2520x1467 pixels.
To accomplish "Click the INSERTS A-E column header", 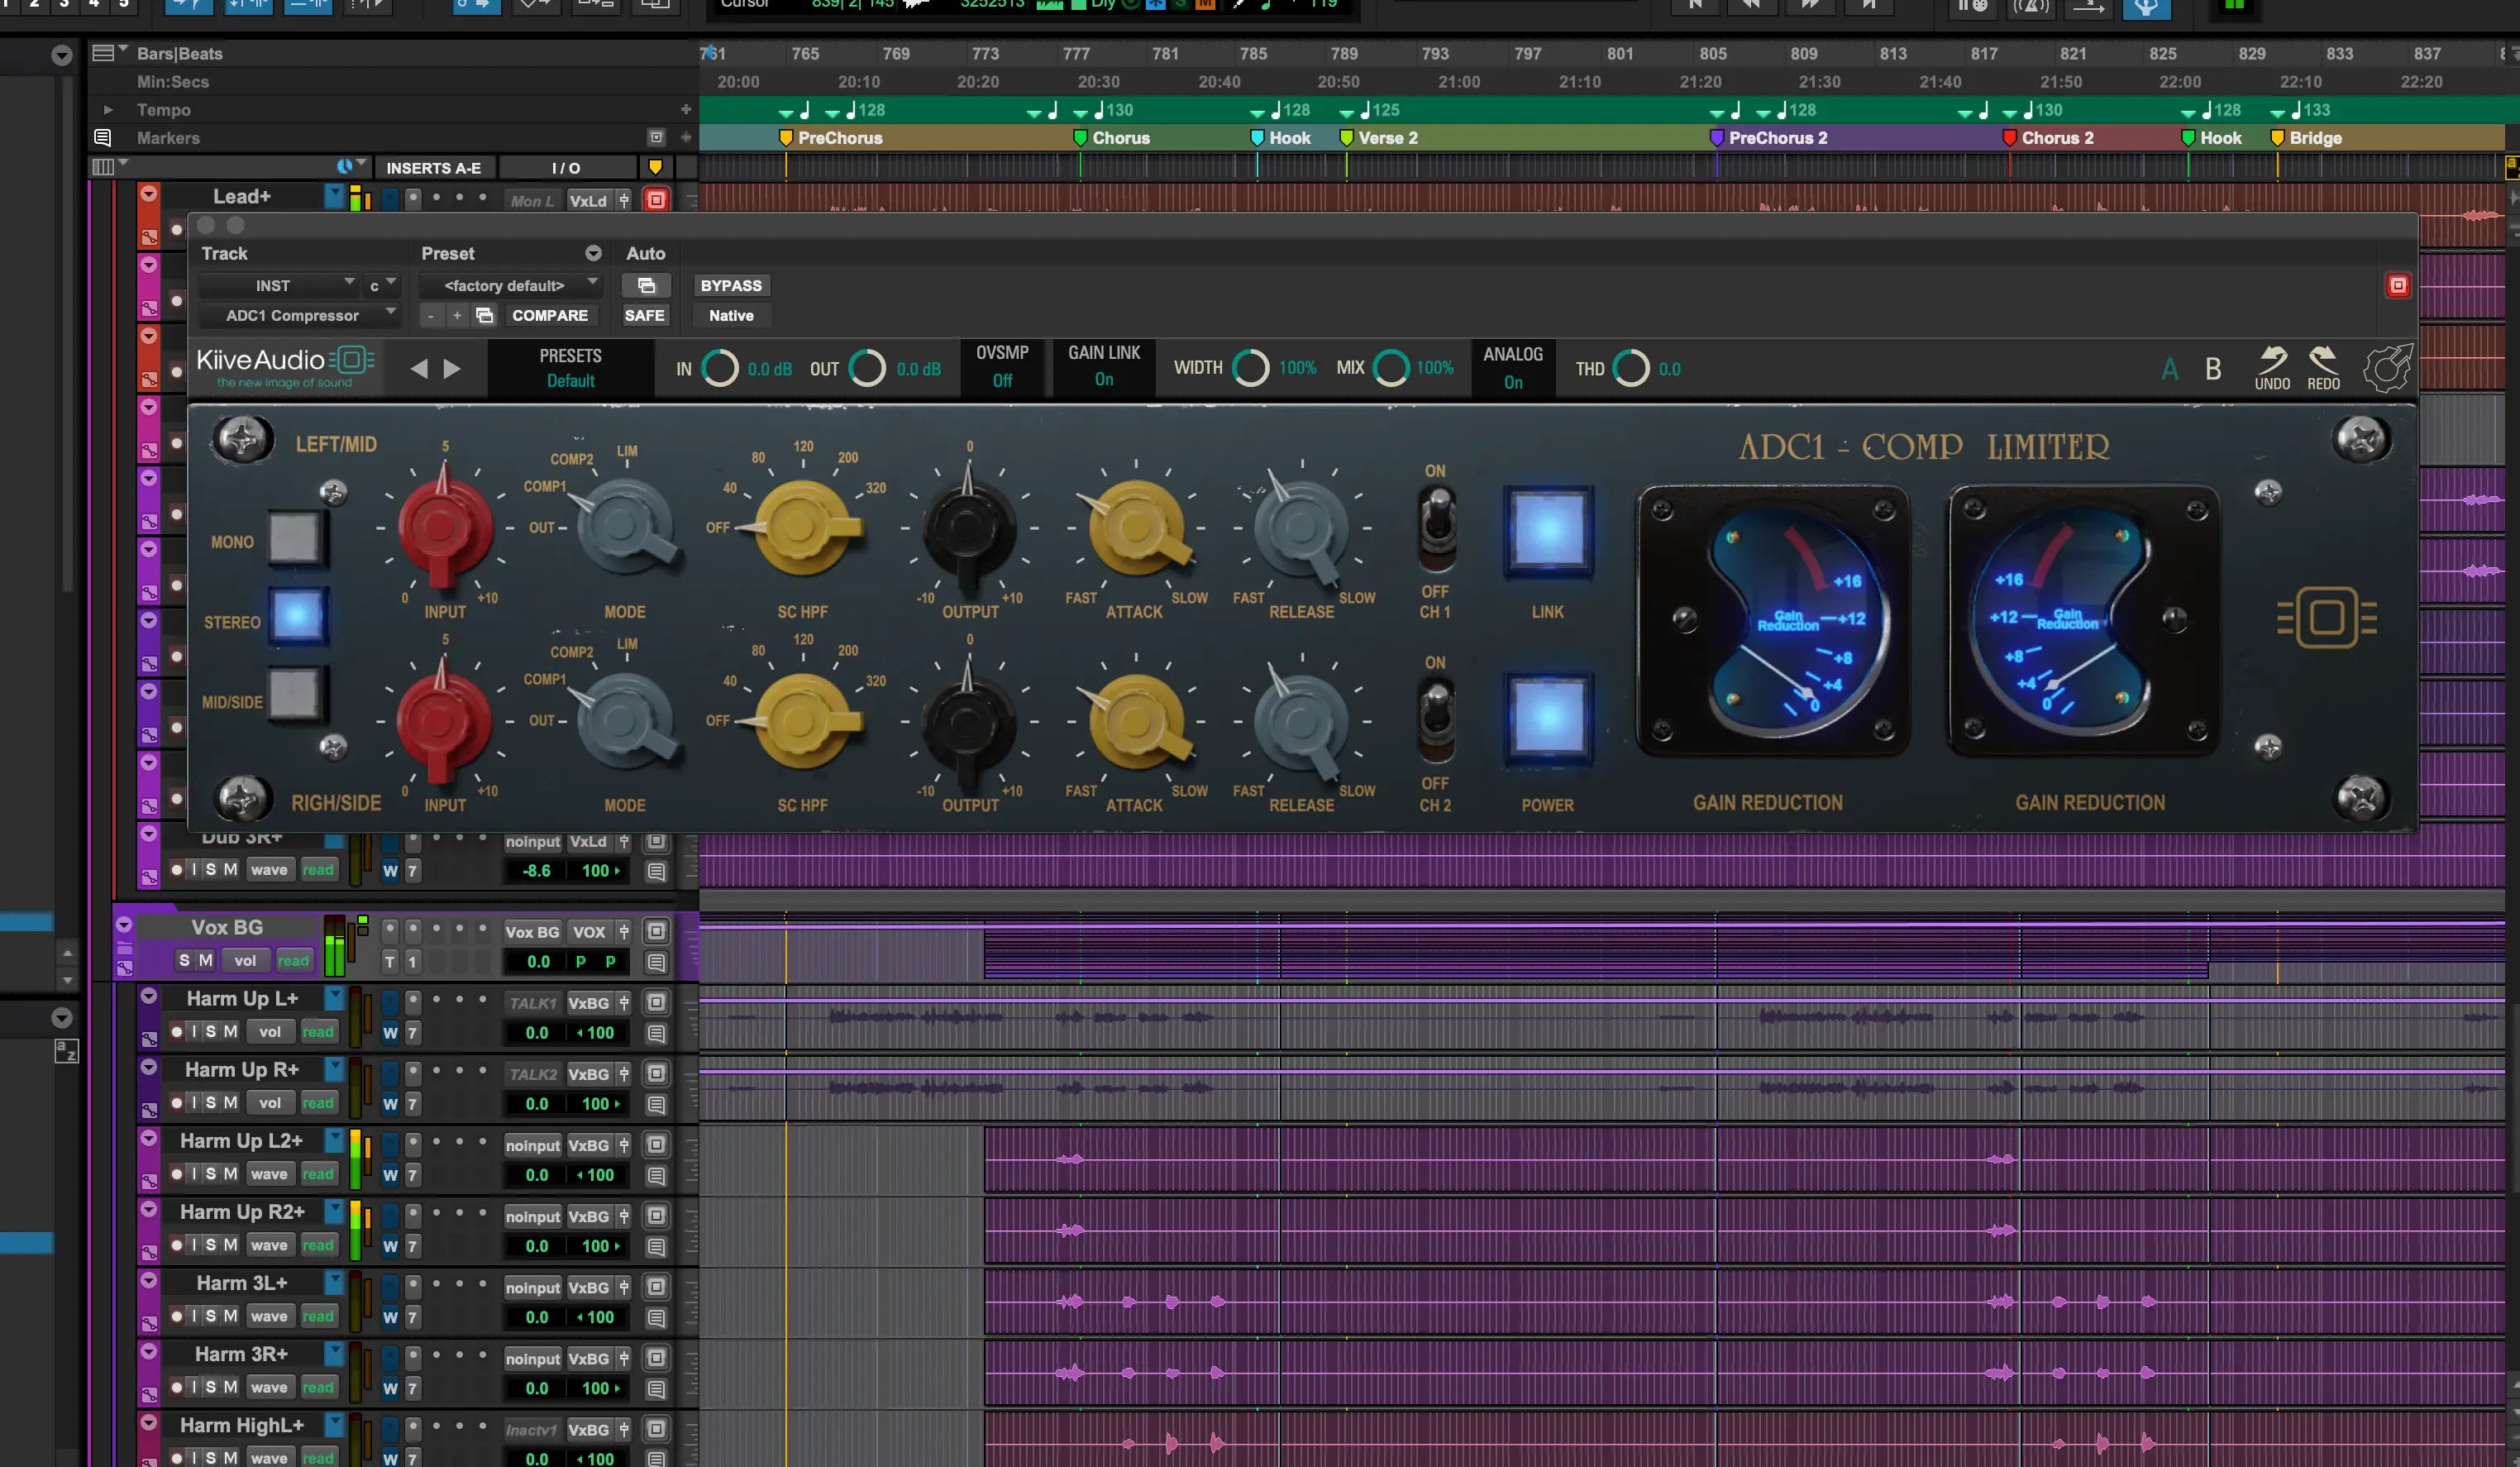I will [433, 168].
